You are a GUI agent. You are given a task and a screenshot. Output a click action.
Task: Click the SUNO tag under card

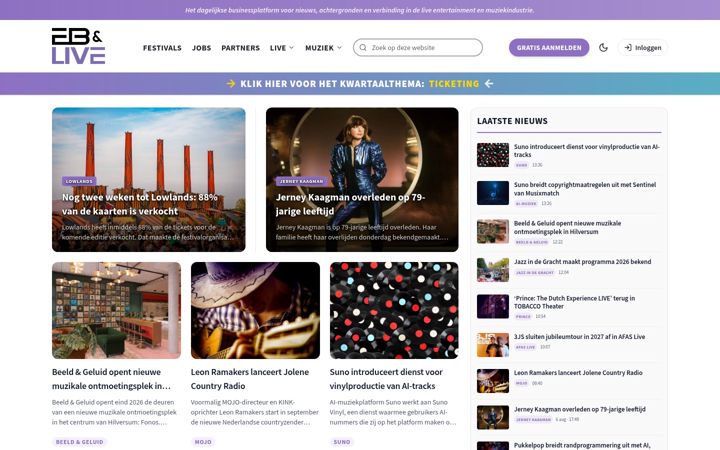[342, 442]
